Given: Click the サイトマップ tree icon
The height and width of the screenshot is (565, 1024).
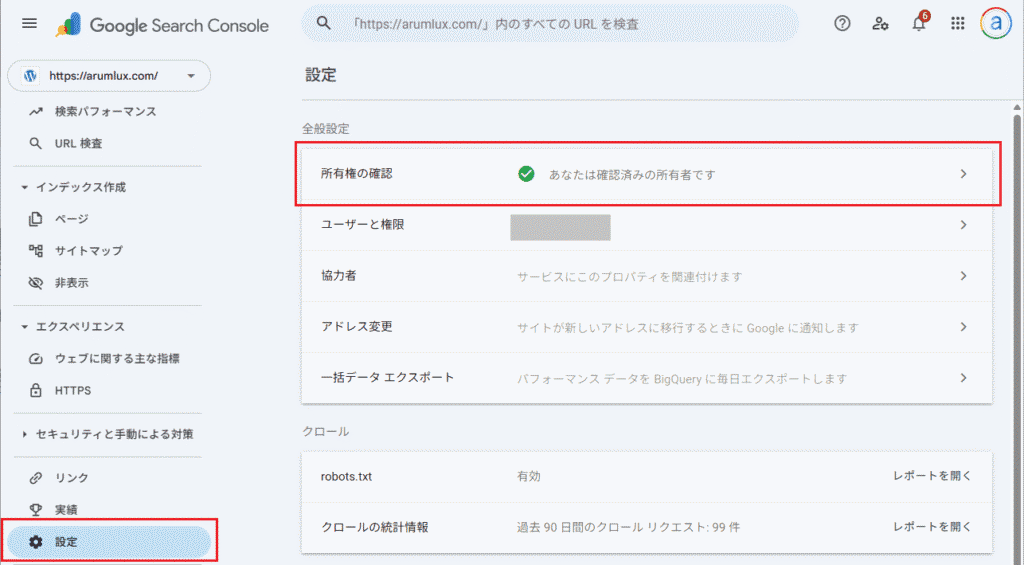Looking at the screenshot, I should 36,250.
